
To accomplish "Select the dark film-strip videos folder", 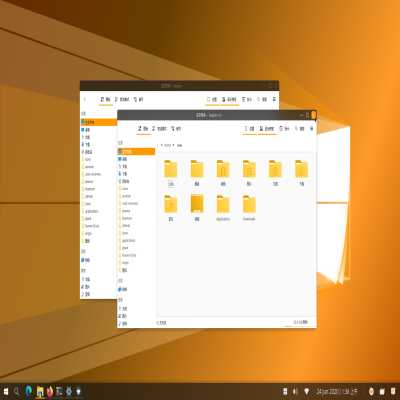I will pos(197,208).
